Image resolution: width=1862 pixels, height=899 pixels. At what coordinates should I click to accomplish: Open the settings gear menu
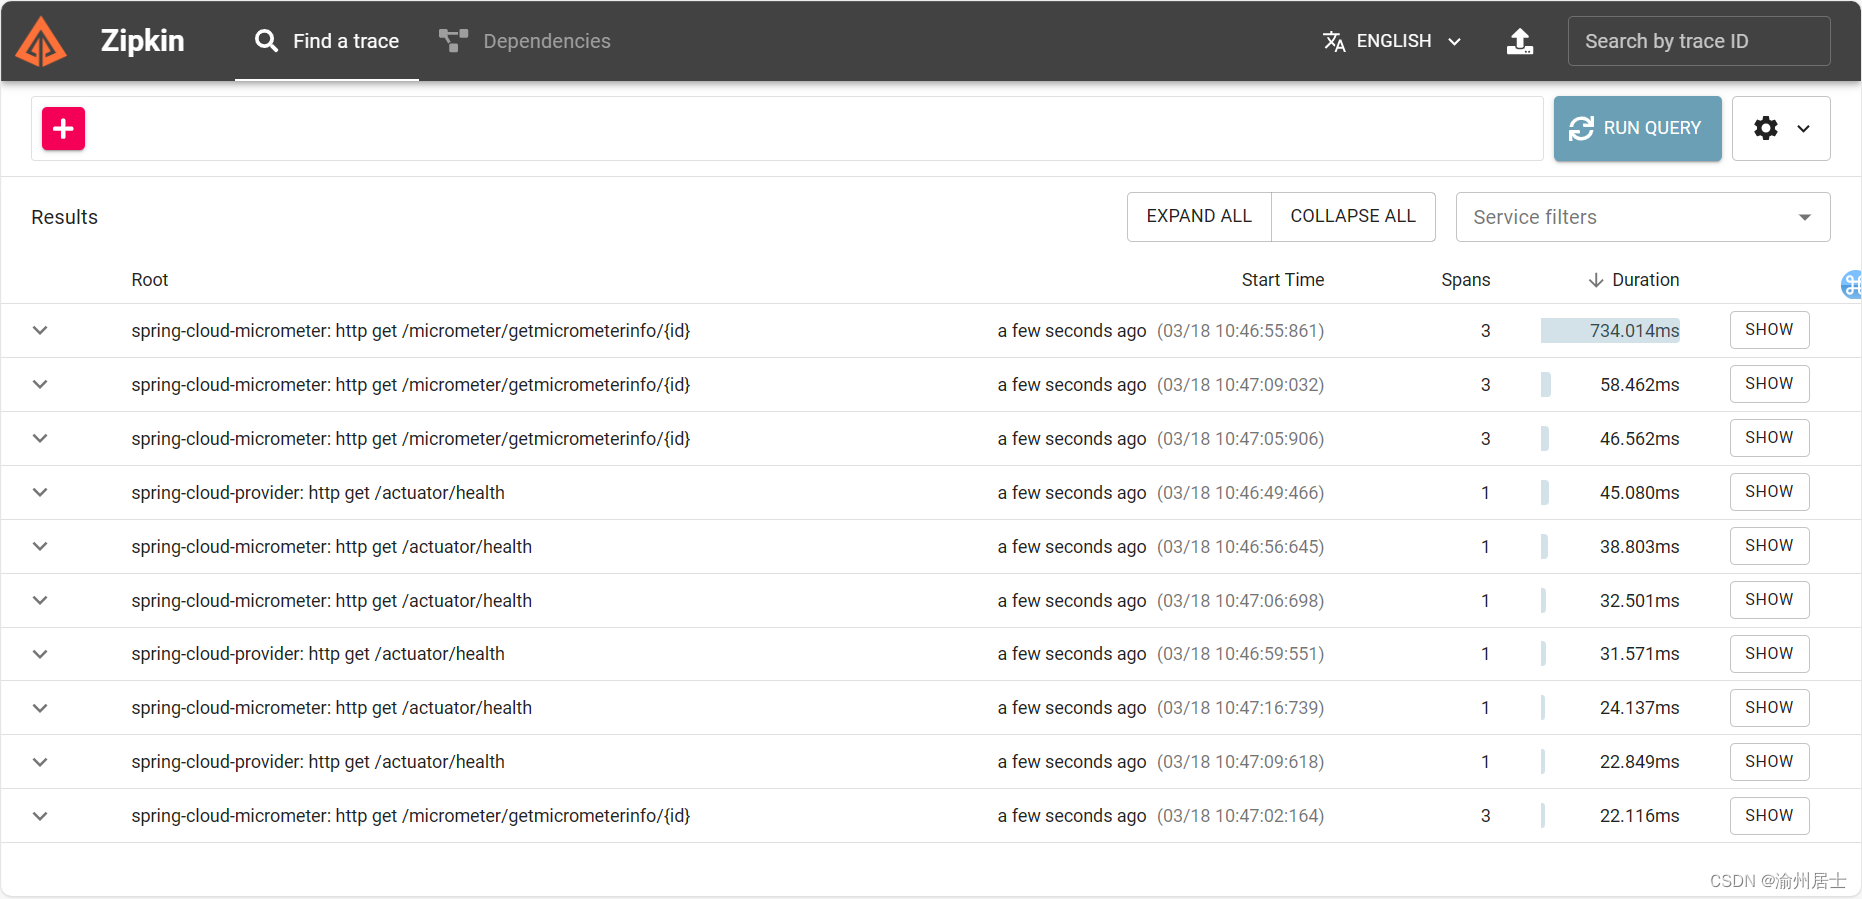click(1781, 128)
